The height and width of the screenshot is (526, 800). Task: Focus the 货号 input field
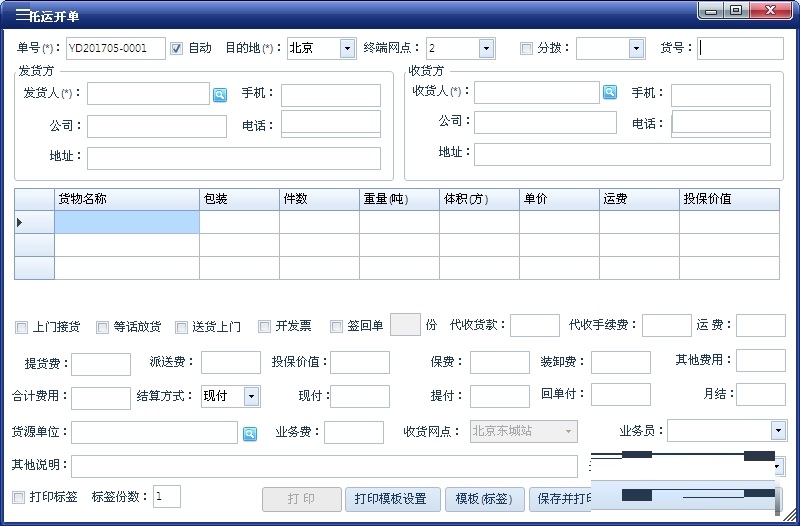coord(740,48)
